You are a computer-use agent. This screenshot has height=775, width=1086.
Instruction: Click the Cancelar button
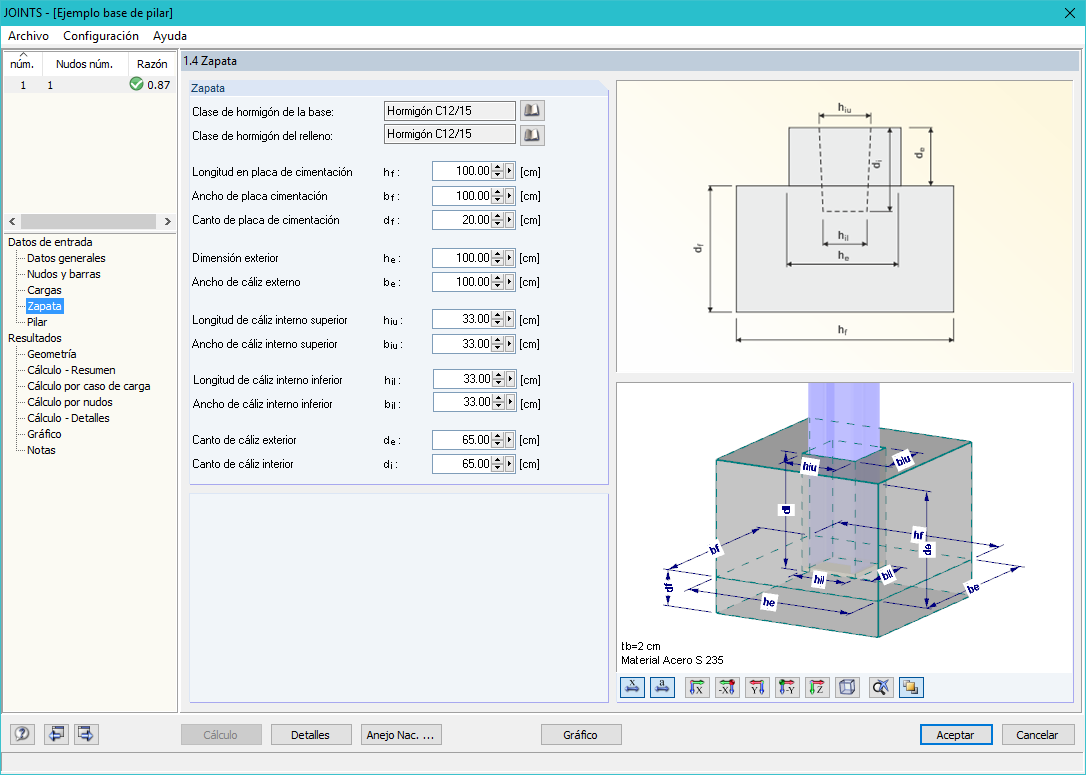1037,735
